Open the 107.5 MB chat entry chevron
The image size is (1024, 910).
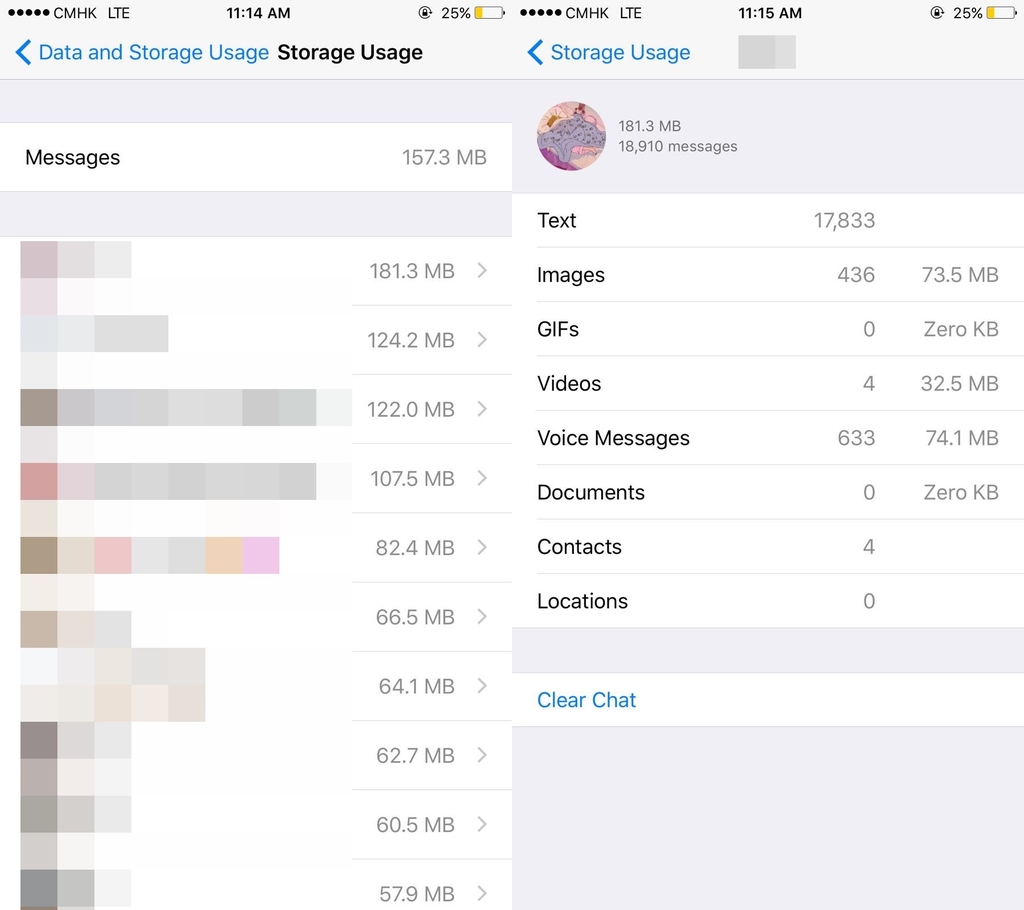(x=482, y=478)
